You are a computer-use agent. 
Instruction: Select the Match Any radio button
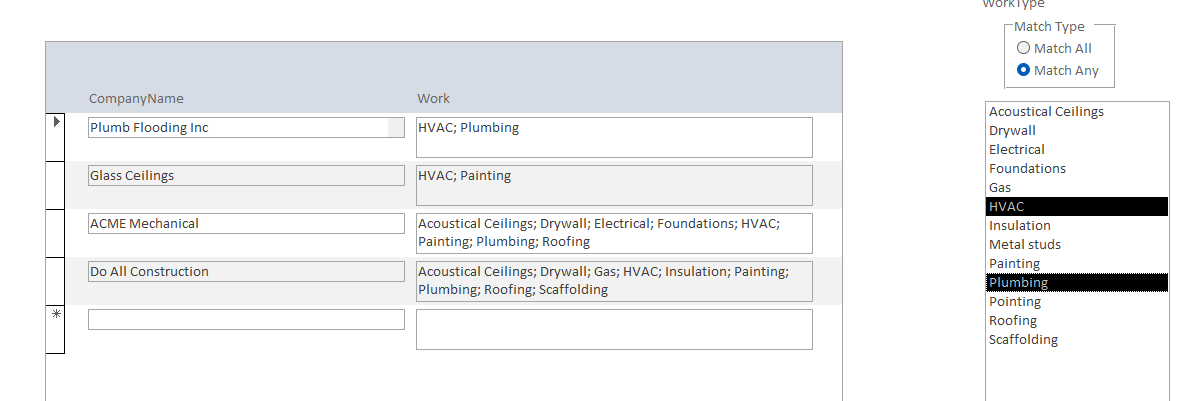click(x=1023, y=70)
